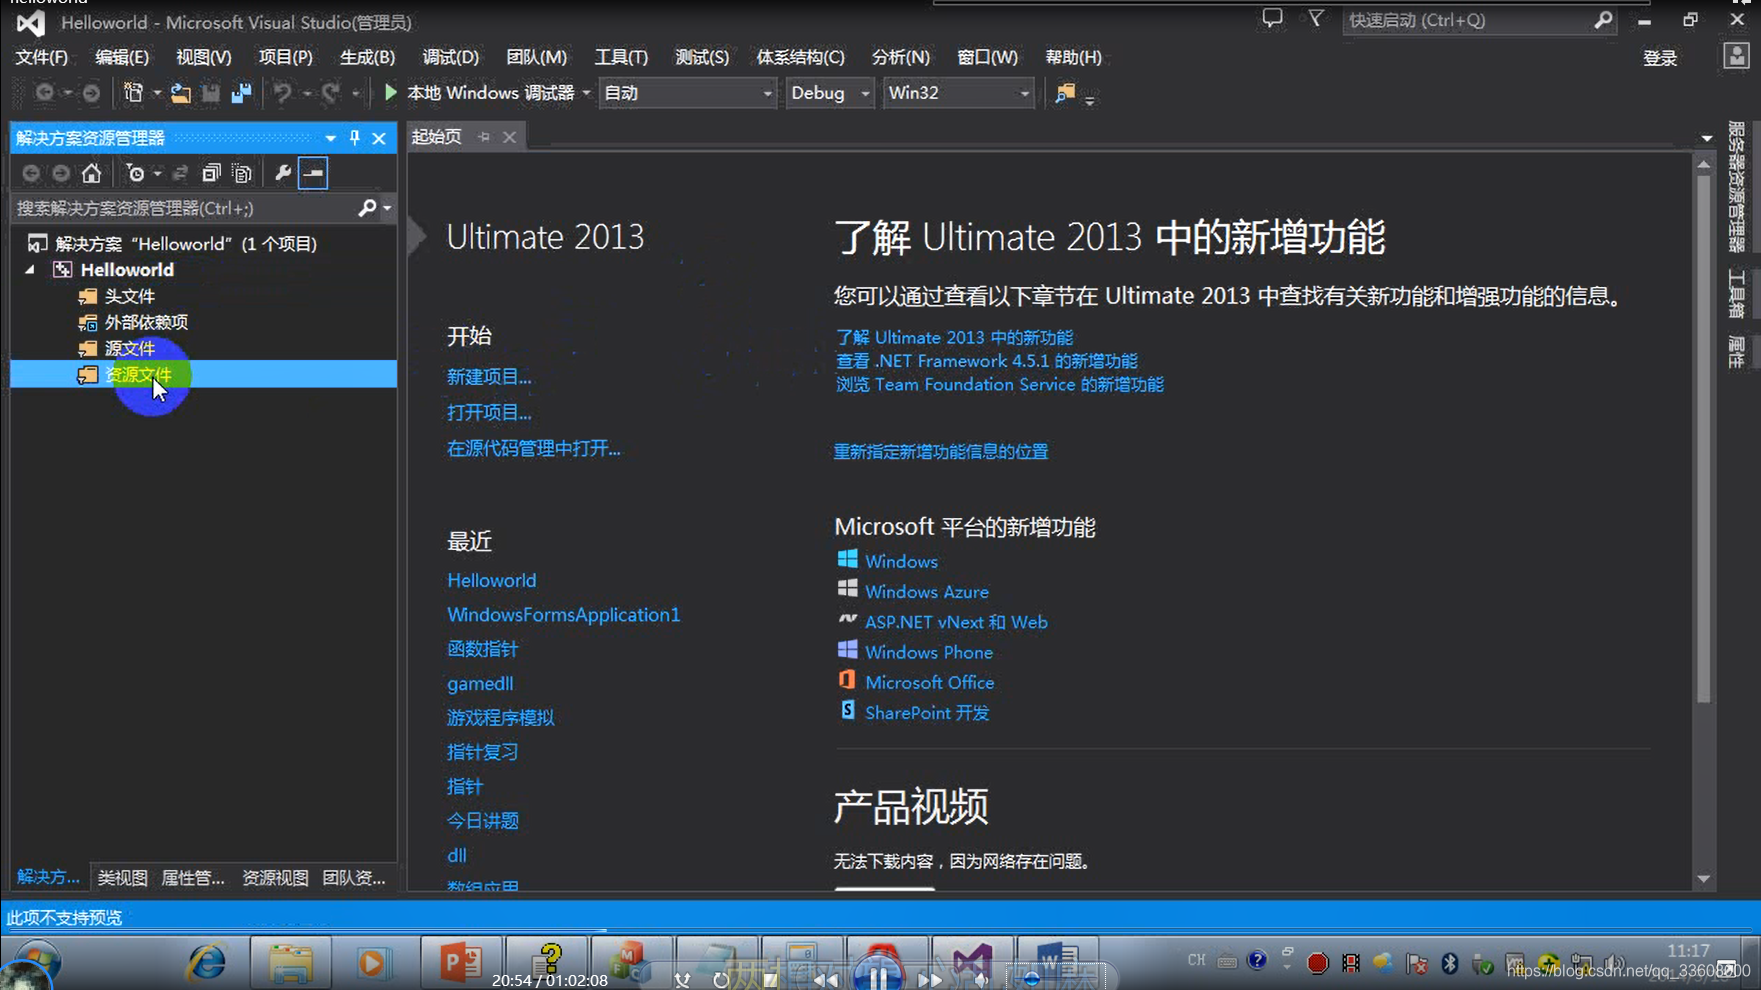Click the 新建项目... link
Image resolution: width=1761 pixels, height=990 pixels.
(489, 377)
